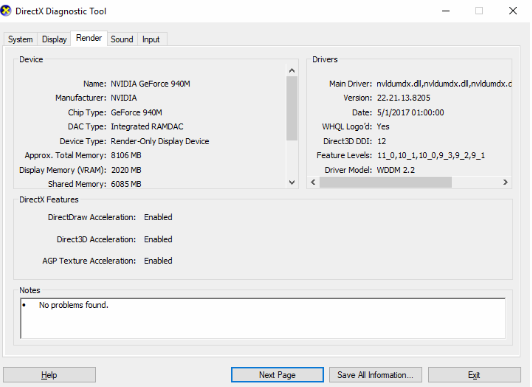Click the Driver Model value 'WDDM 2.2'

(396, 170)
